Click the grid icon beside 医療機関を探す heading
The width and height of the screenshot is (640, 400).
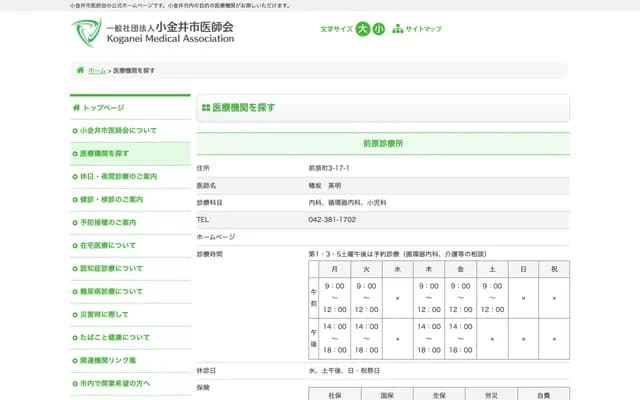point(205,107)
